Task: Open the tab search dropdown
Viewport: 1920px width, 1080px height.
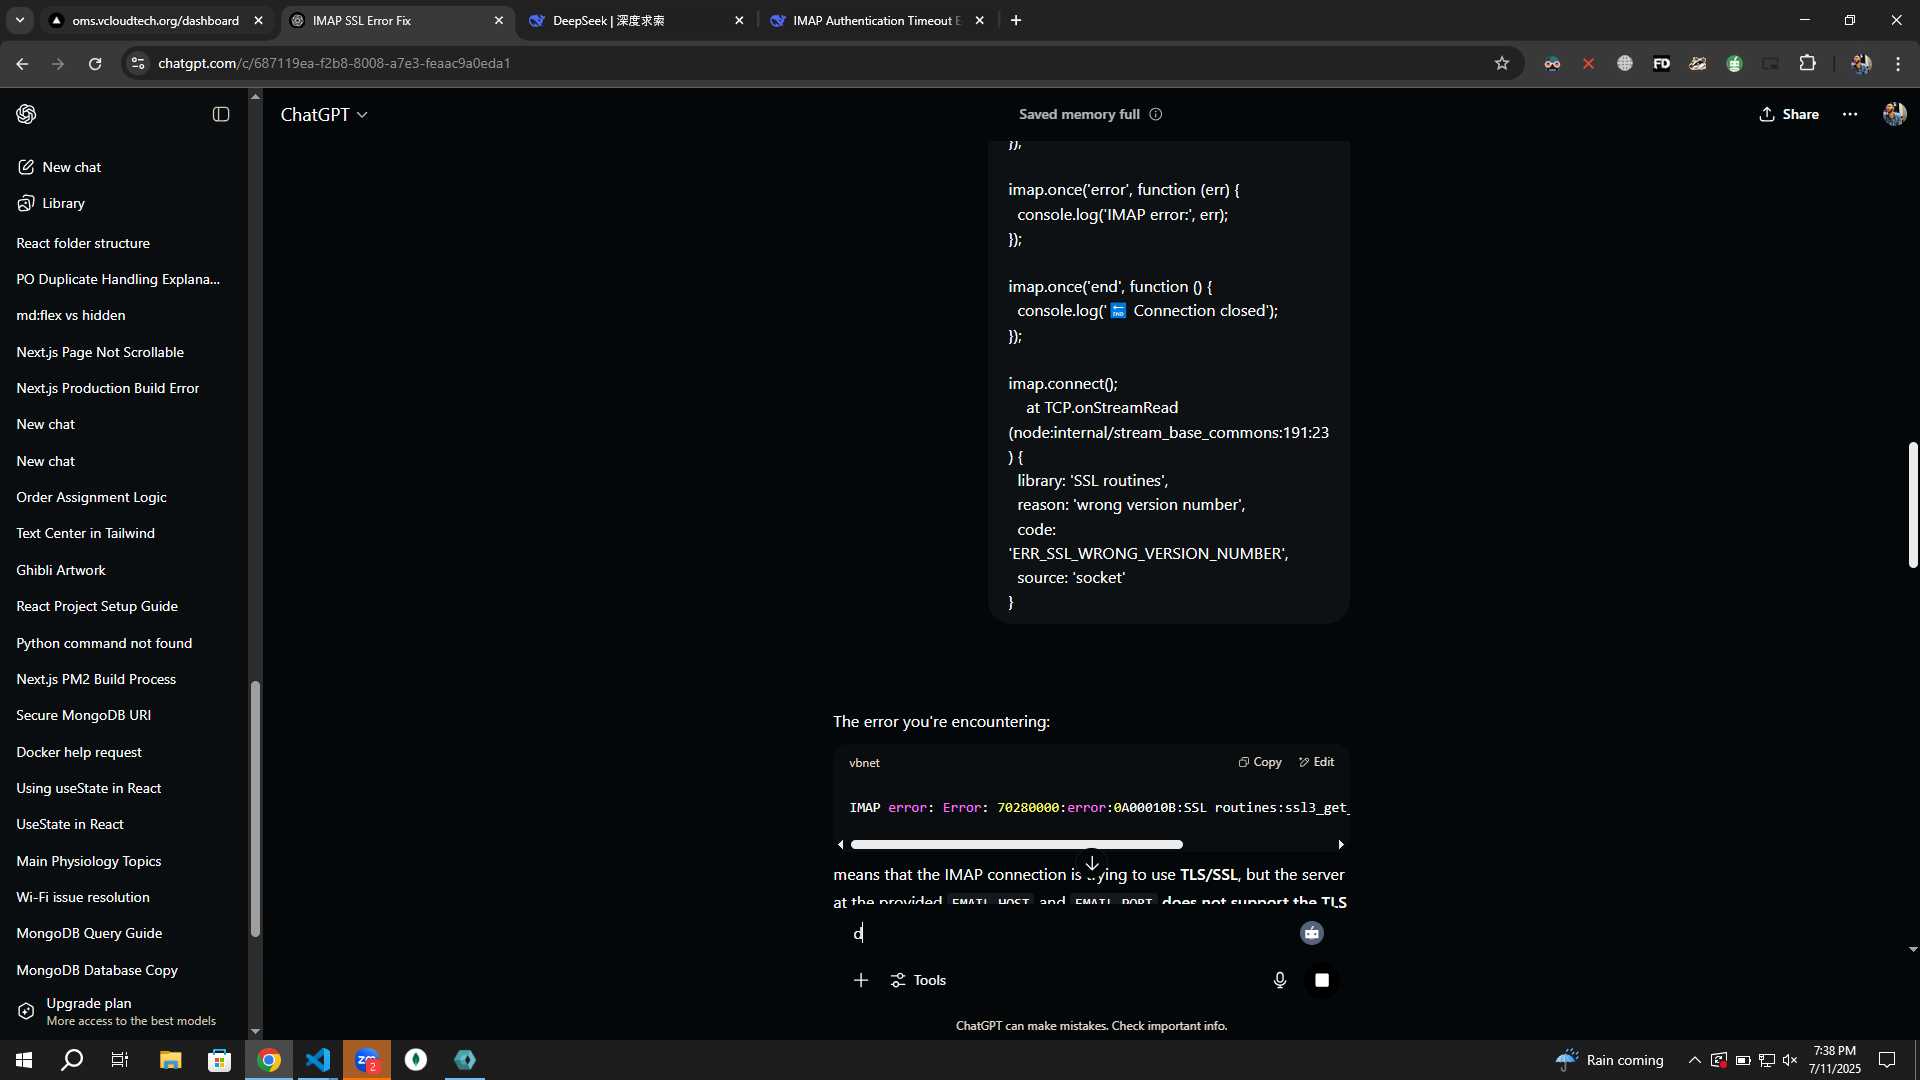Action: point(19,20)
